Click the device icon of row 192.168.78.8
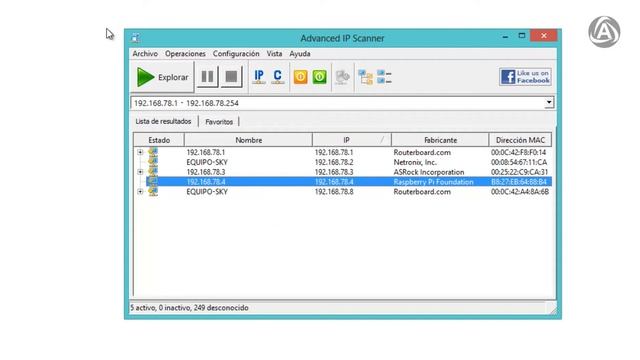 (153, 191)
